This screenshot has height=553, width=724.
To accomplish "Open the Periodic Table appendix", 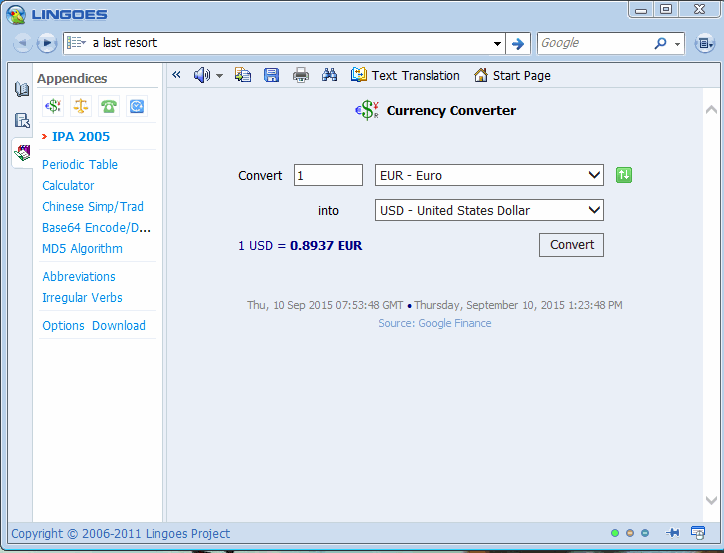I will point(80,164).
